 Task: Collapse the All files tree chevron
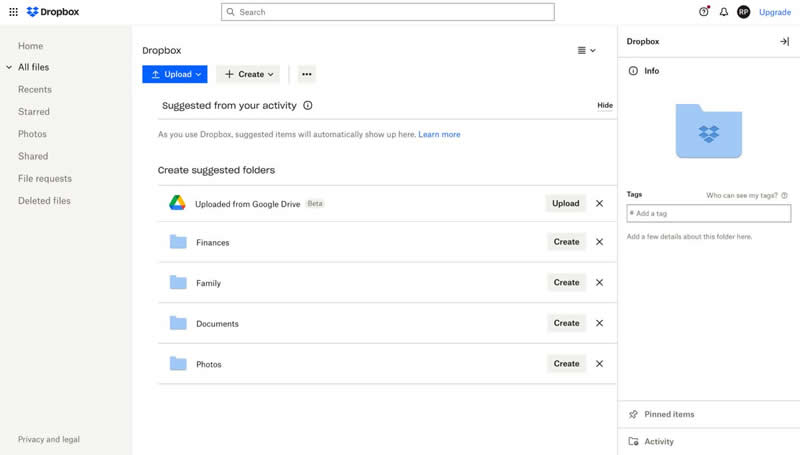(x=9, y=67)
